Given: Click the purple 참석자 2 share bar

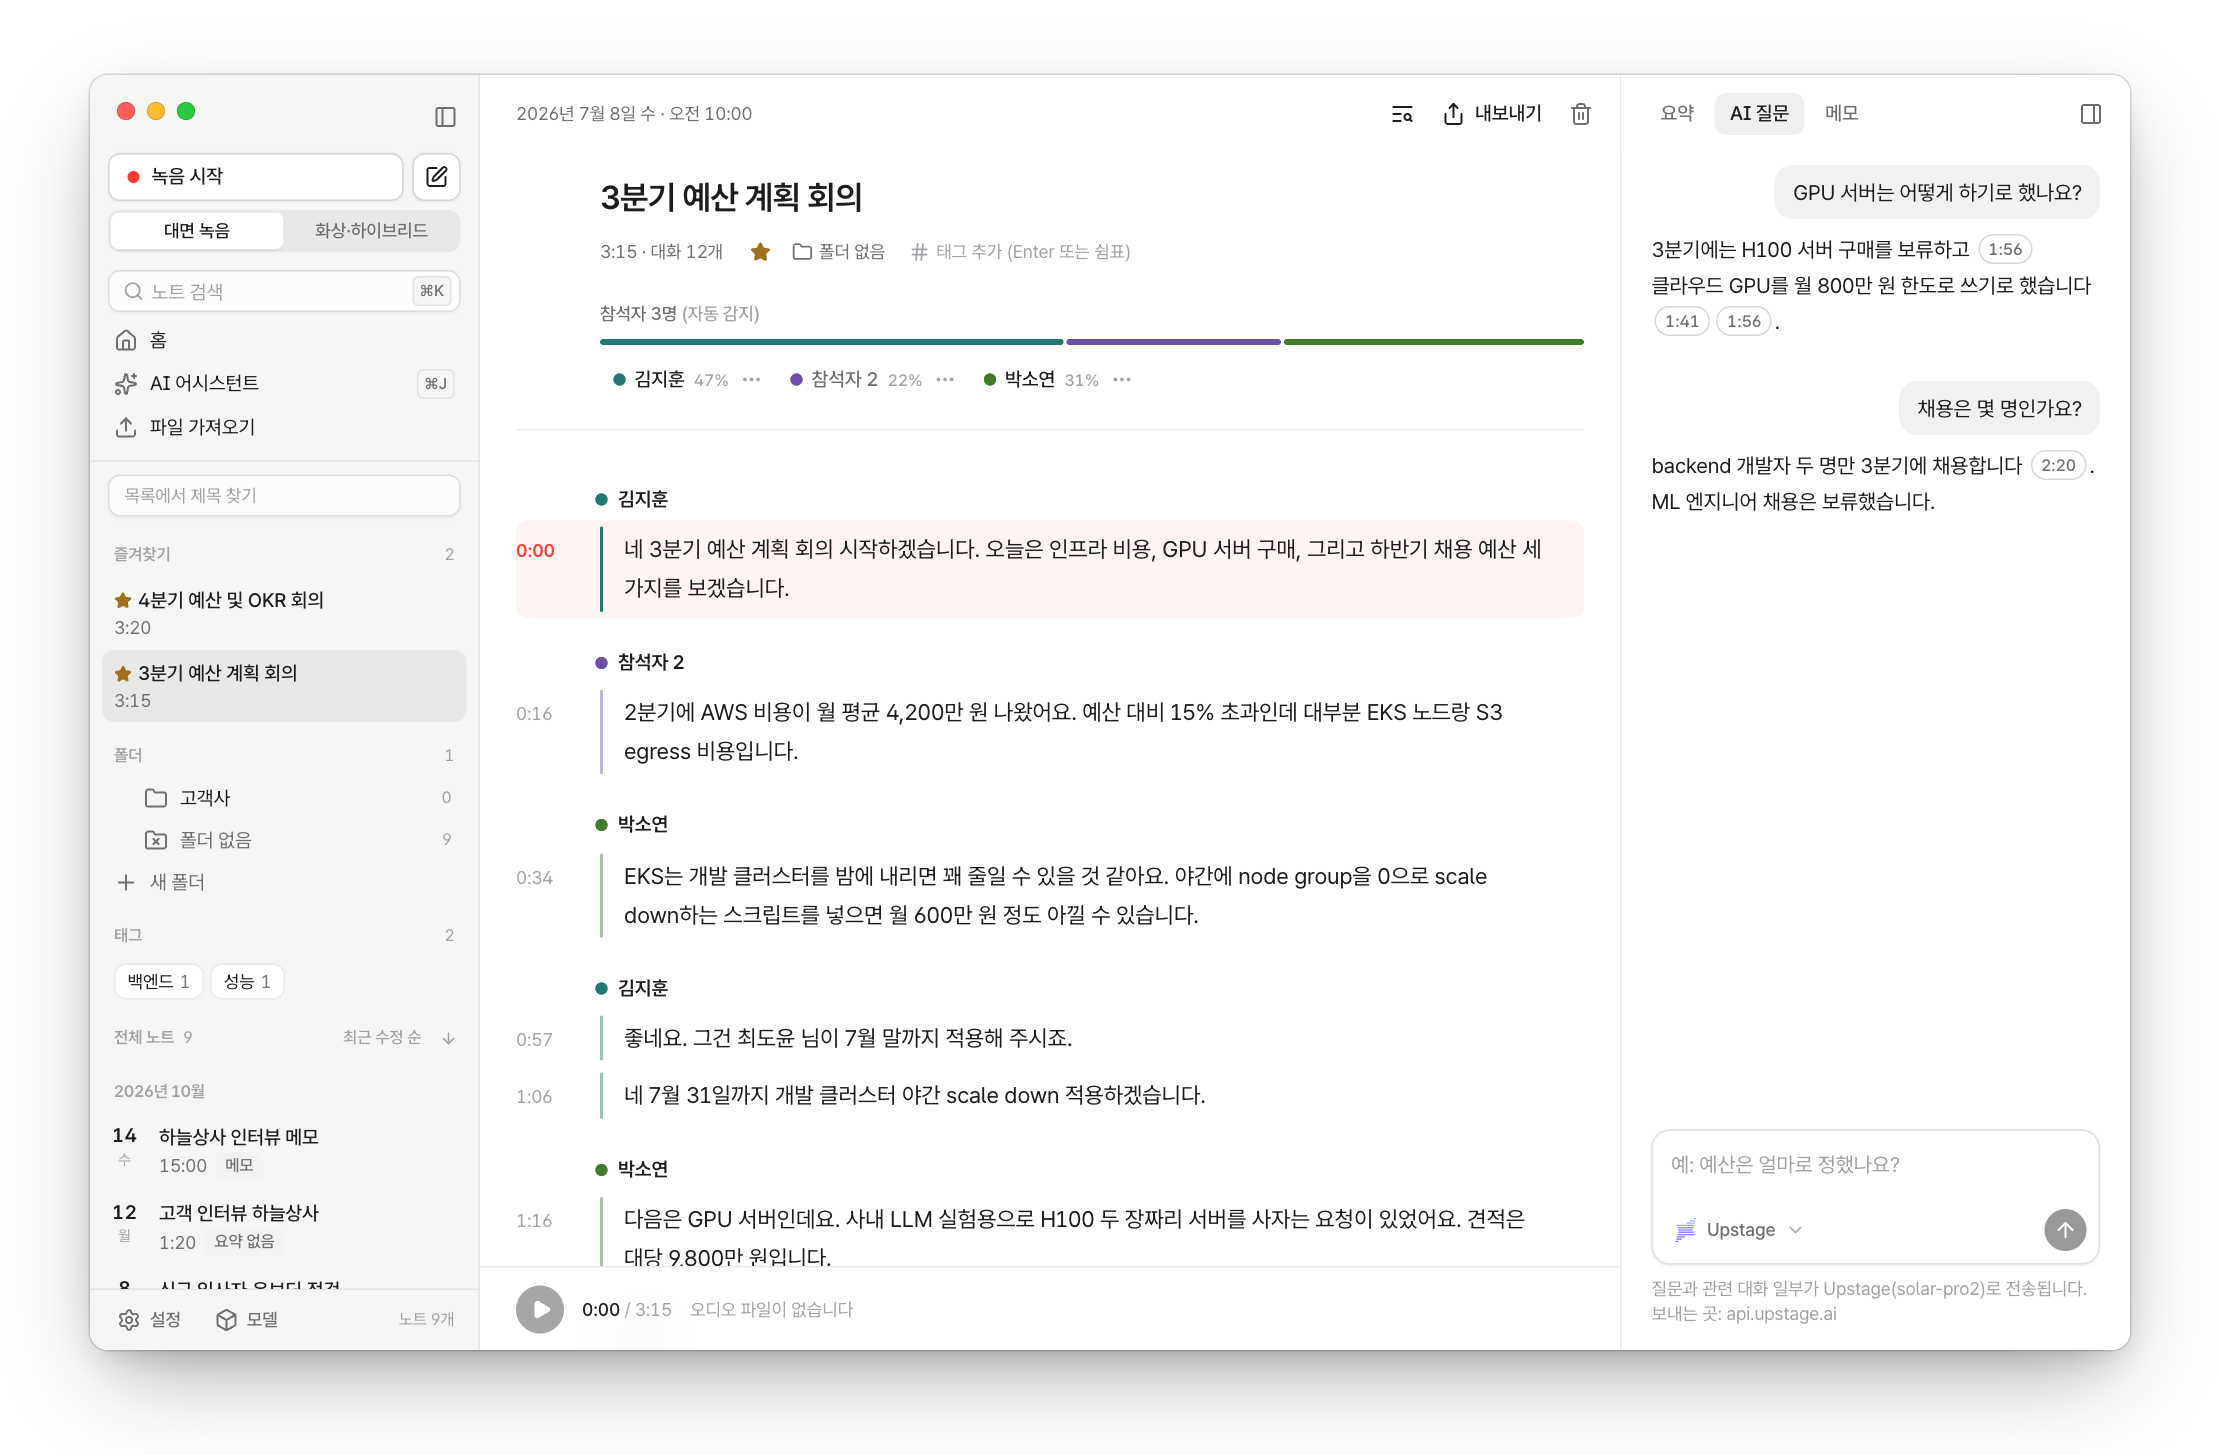Looking at the screenshot, I should click(1173, 342).
